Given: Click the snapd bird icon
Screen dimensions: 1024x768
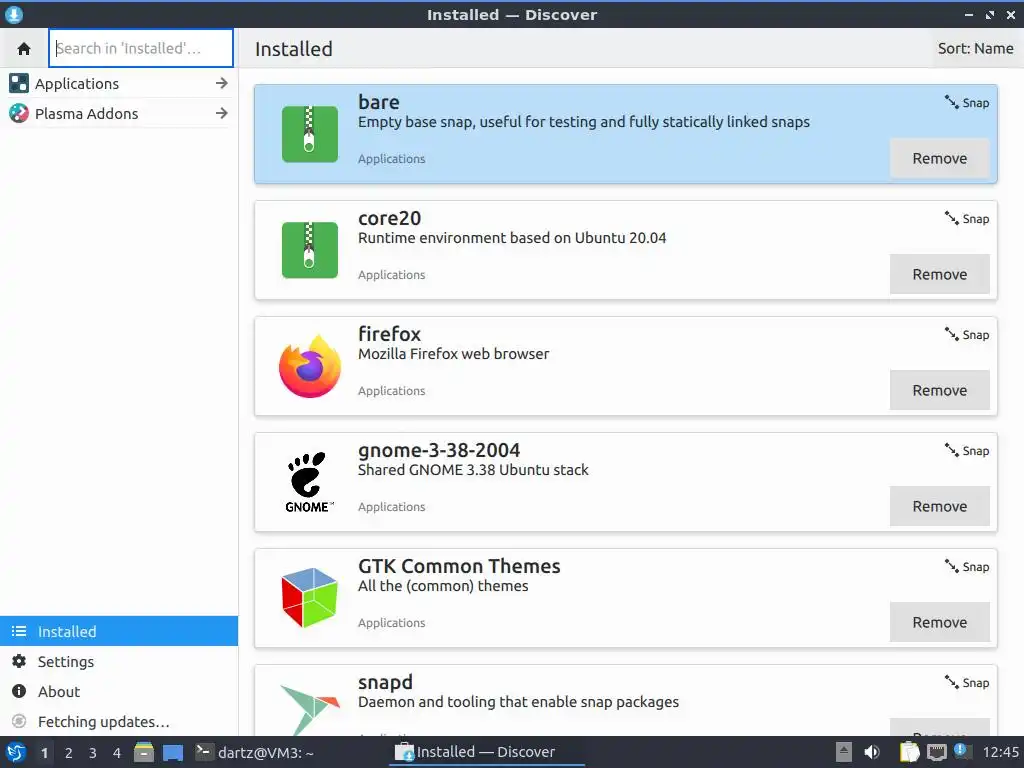Looking at the screenshot, I should click(x=310, y=709).
